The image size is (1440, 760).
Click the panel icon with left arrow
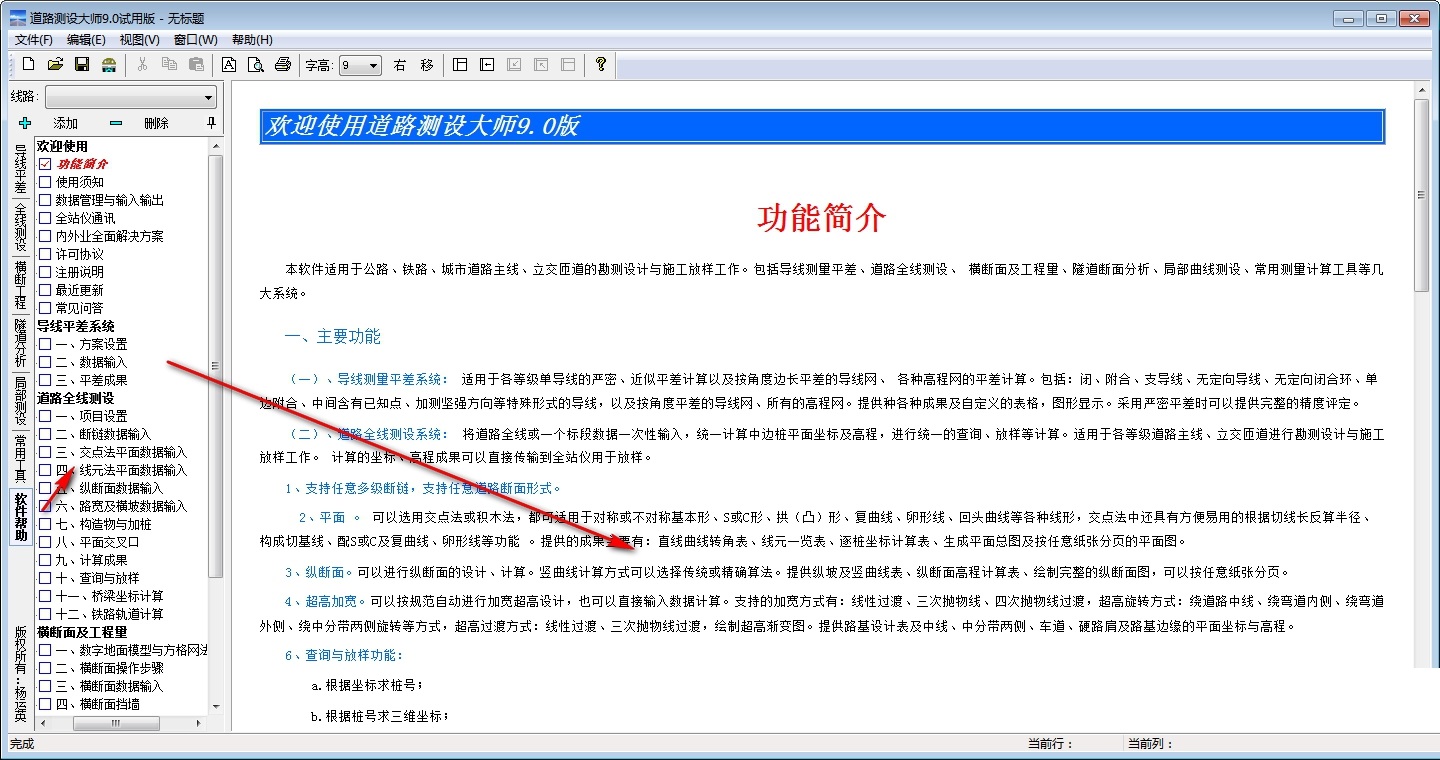coord(487,64)
